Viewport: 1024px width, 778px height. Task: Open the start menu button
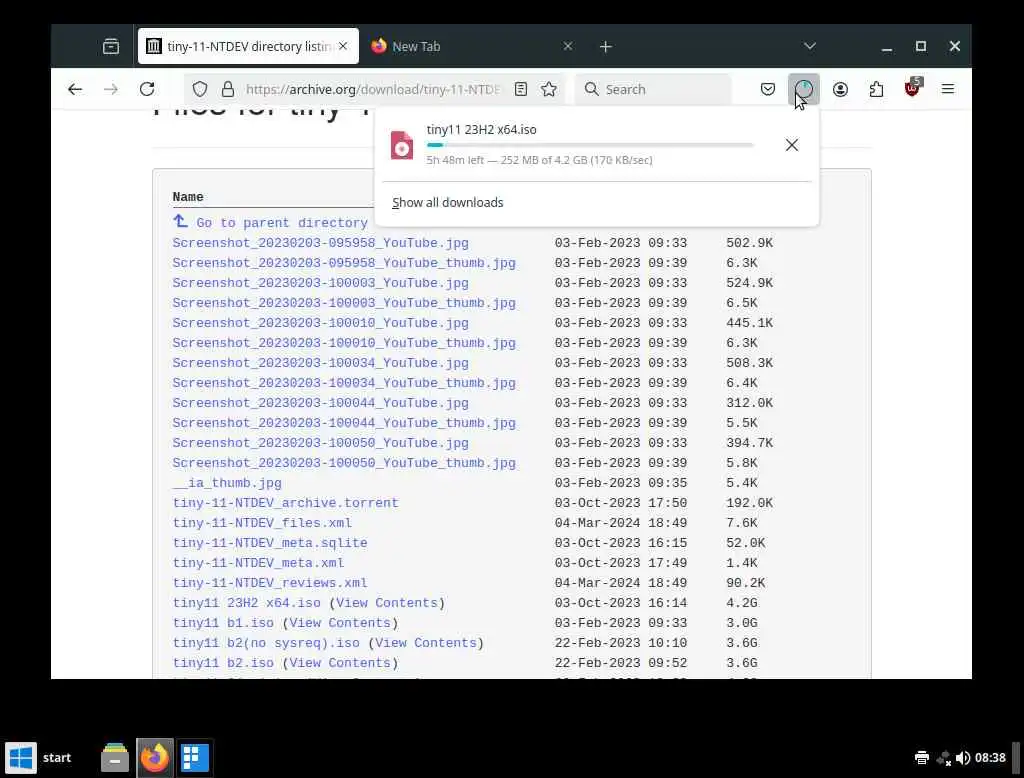coord(39,758)
